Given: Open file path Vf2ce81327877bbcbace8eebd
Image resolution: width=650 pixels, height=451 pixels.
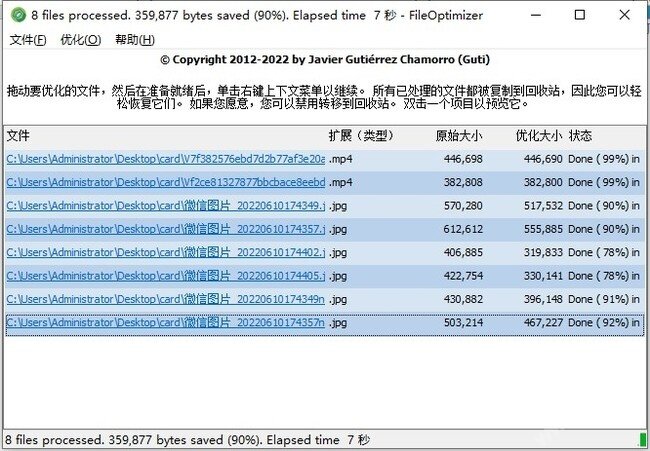Looking at the screenshot, I should pos(166,182).
